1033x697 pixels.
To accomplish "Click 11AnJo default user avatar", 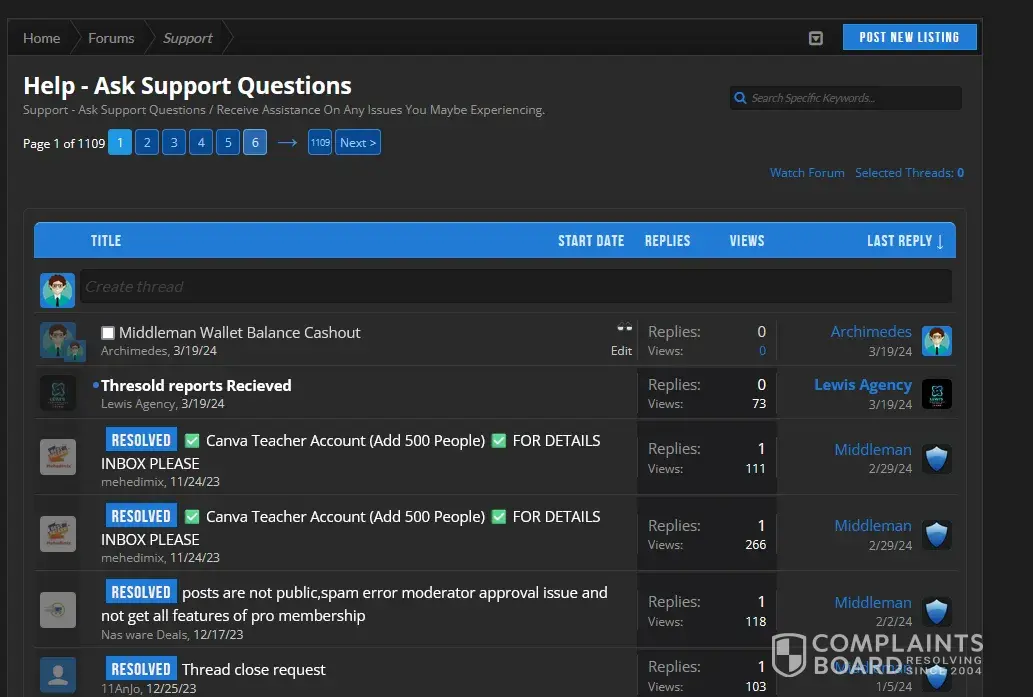I will 57,674.
